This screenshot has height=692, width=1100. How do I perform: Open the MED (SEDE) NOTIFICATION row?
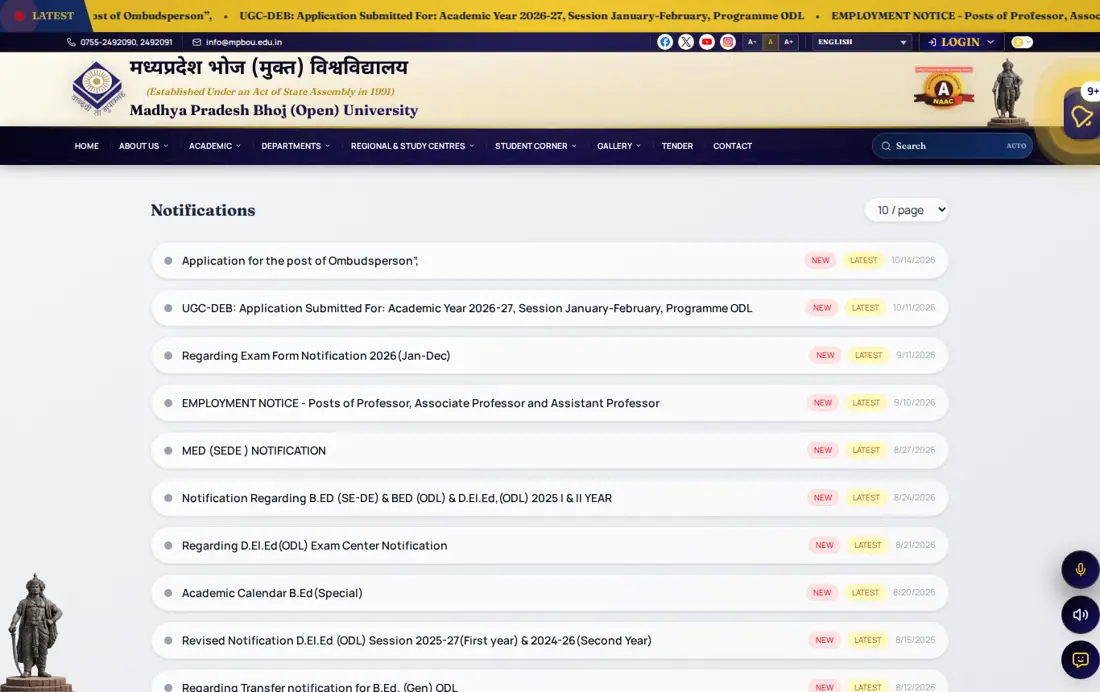tap(549, 451)
